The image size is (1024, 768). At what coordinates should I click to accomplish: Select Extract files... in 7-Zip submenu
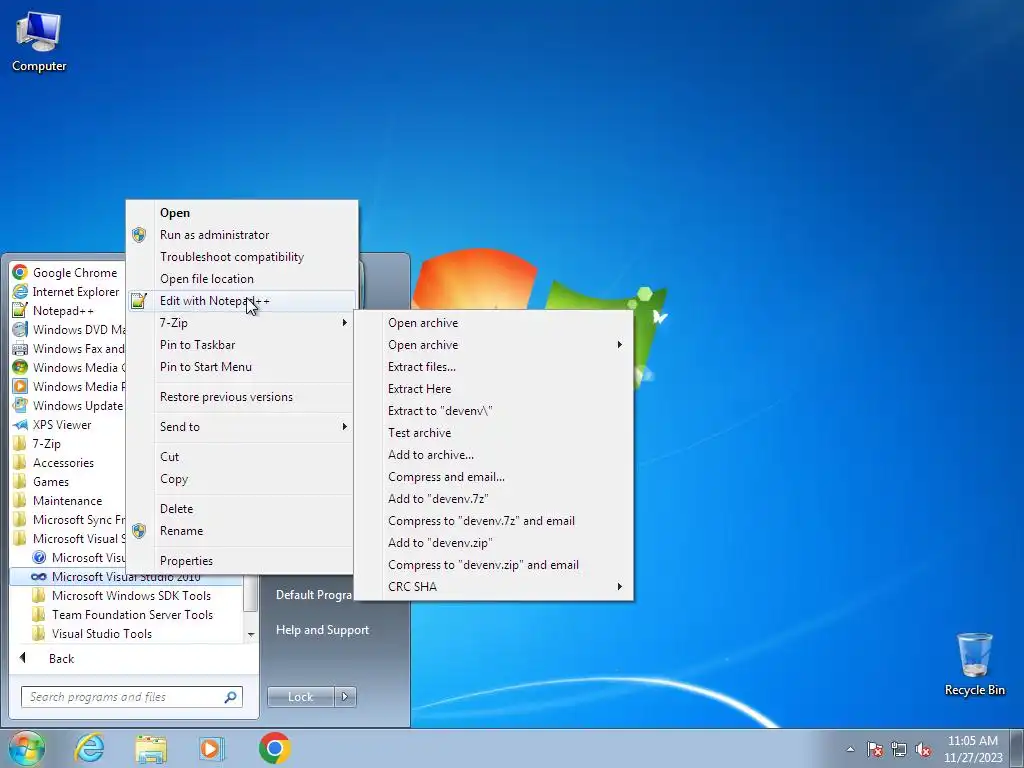pos(494,367)
